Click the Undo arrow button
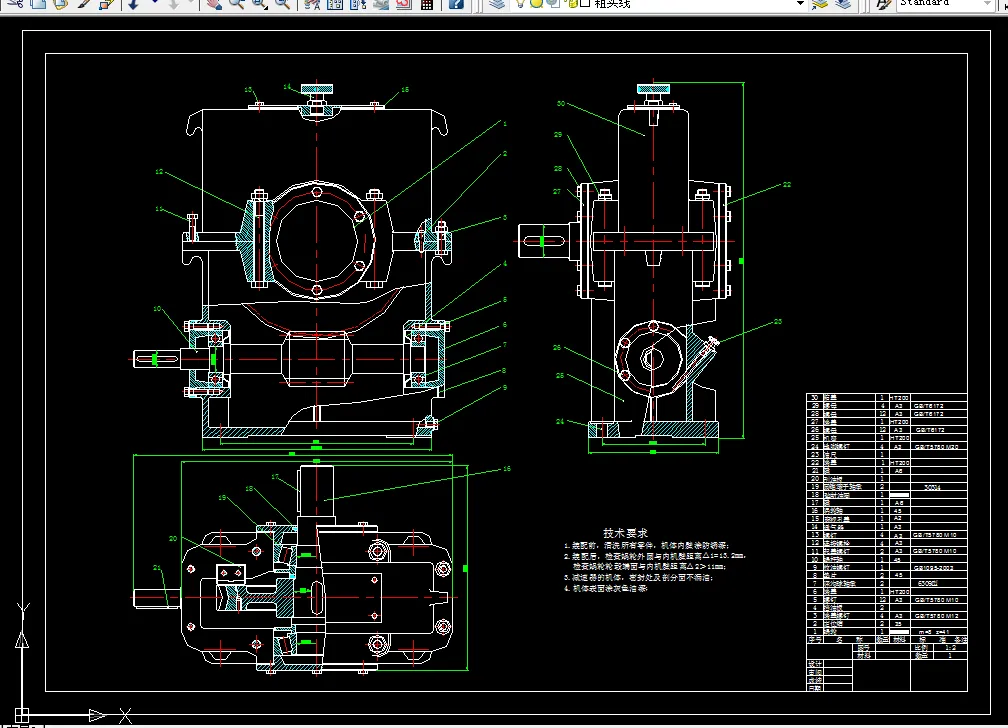The height and width of the screenshot is (728, 1008). 132,4
